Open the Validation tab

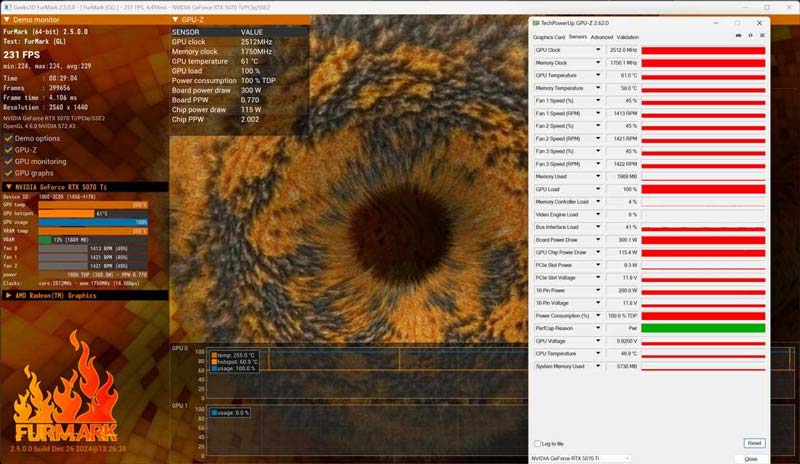(x=628, y=37)
